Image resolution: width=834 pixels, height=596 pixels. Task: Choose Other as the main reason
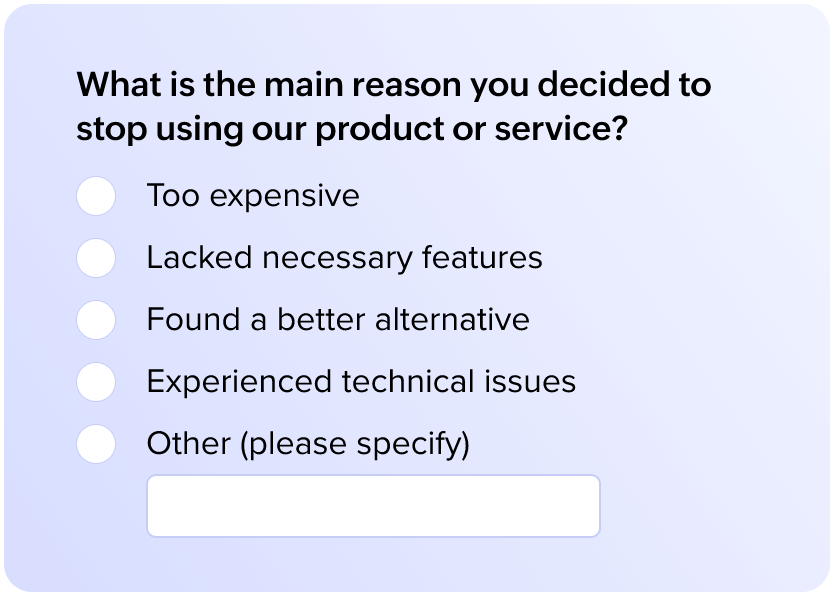tap(96, 443)
